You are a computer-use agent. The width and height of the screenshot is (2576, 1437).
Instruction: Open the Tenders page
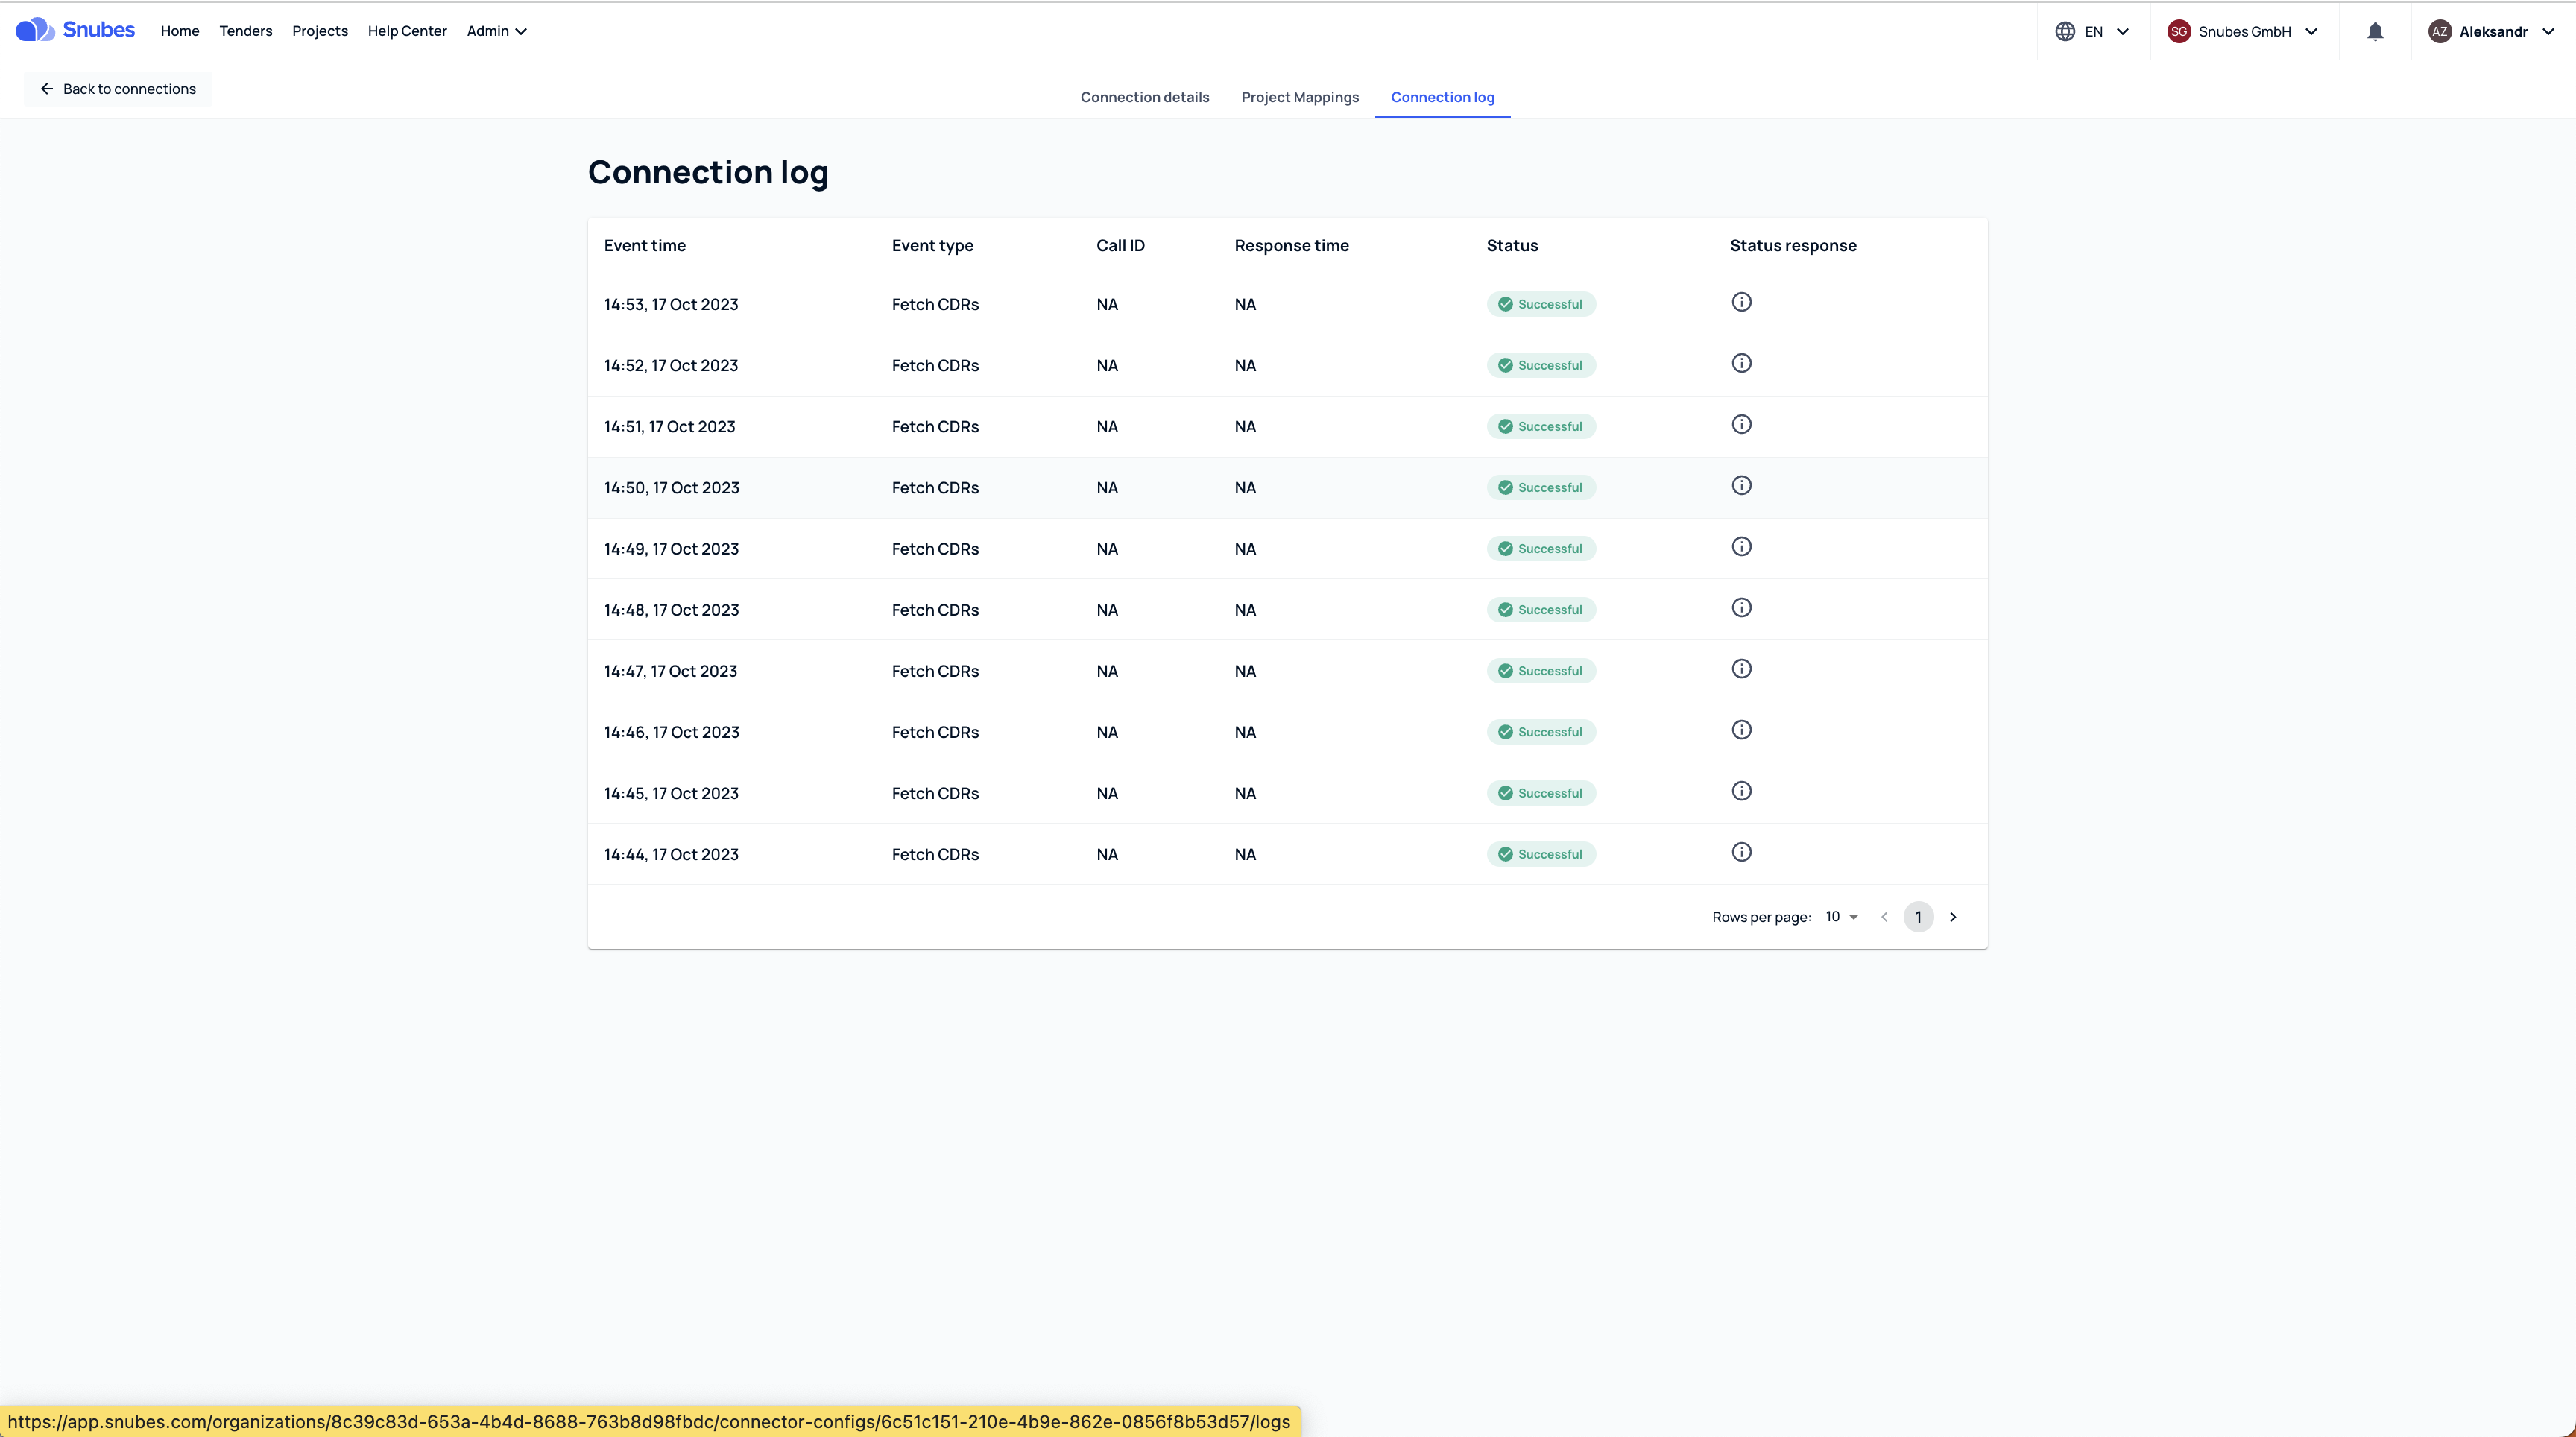(x=246, y=31)
